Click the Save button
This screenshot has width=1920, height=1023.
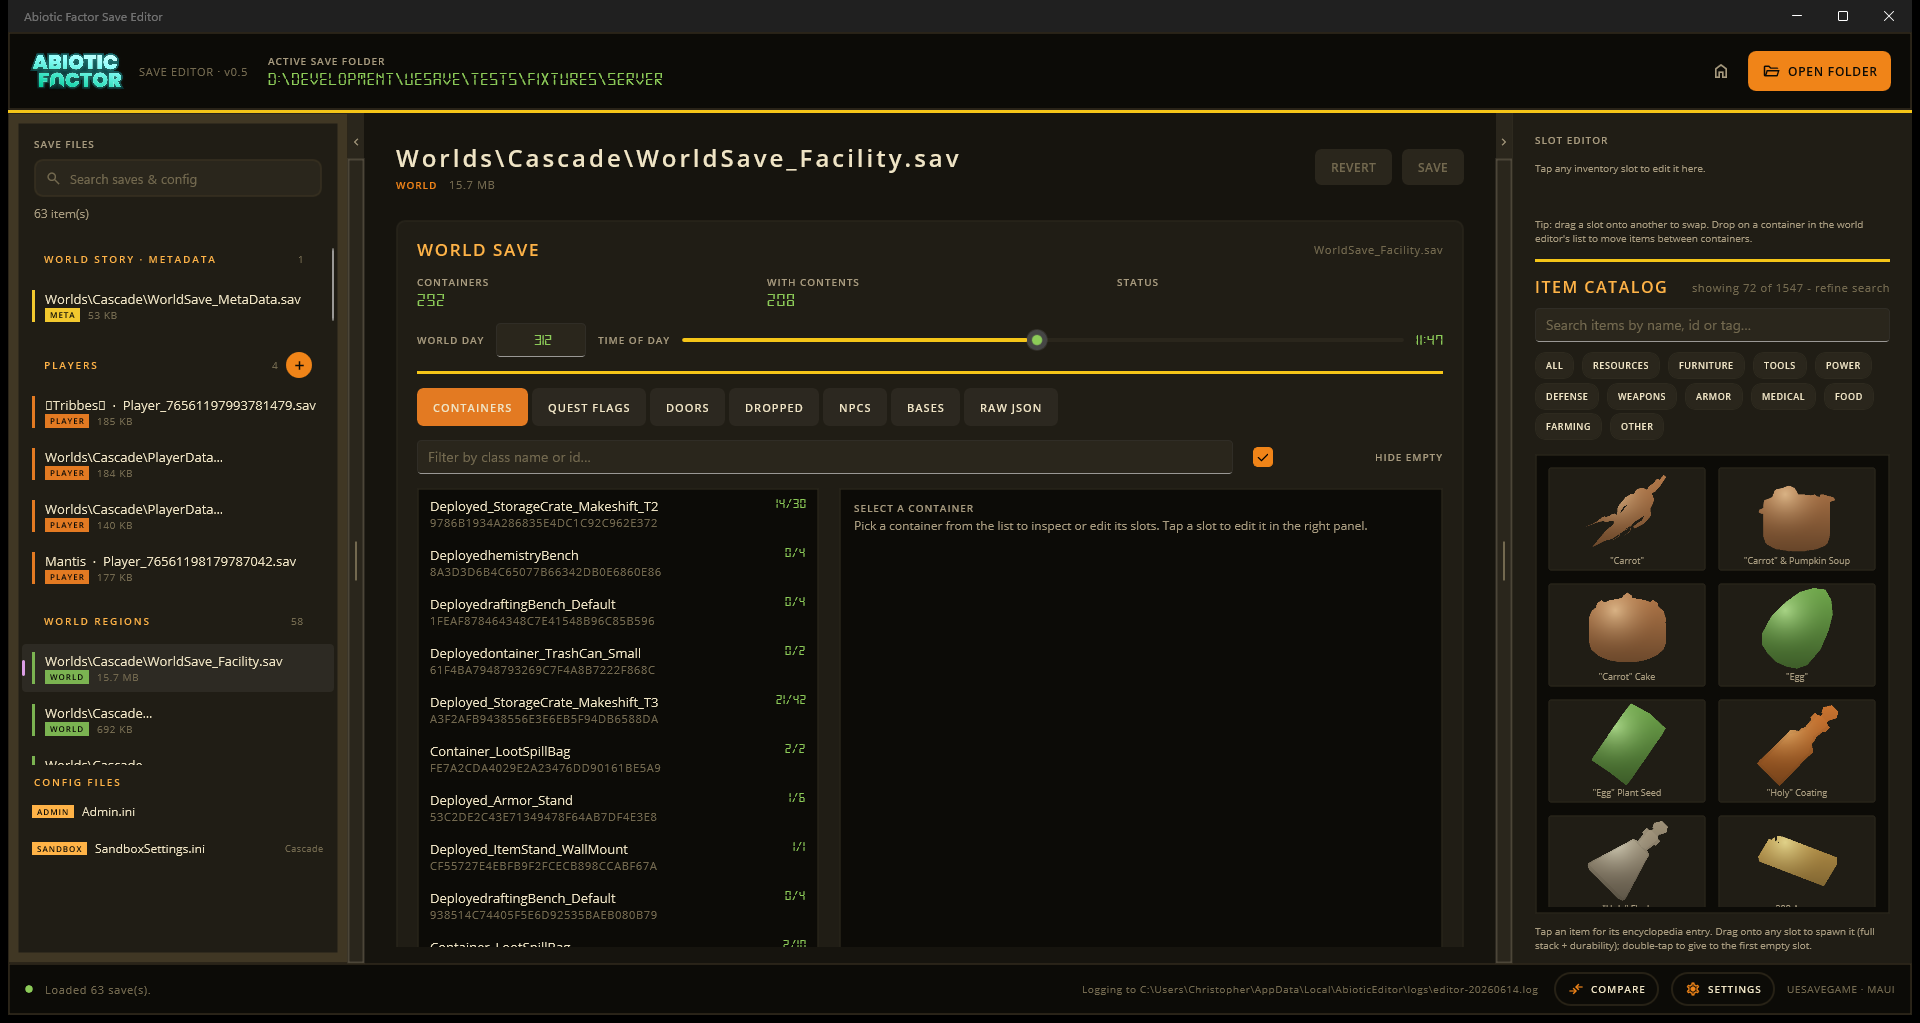click(x=1432, y=167)
